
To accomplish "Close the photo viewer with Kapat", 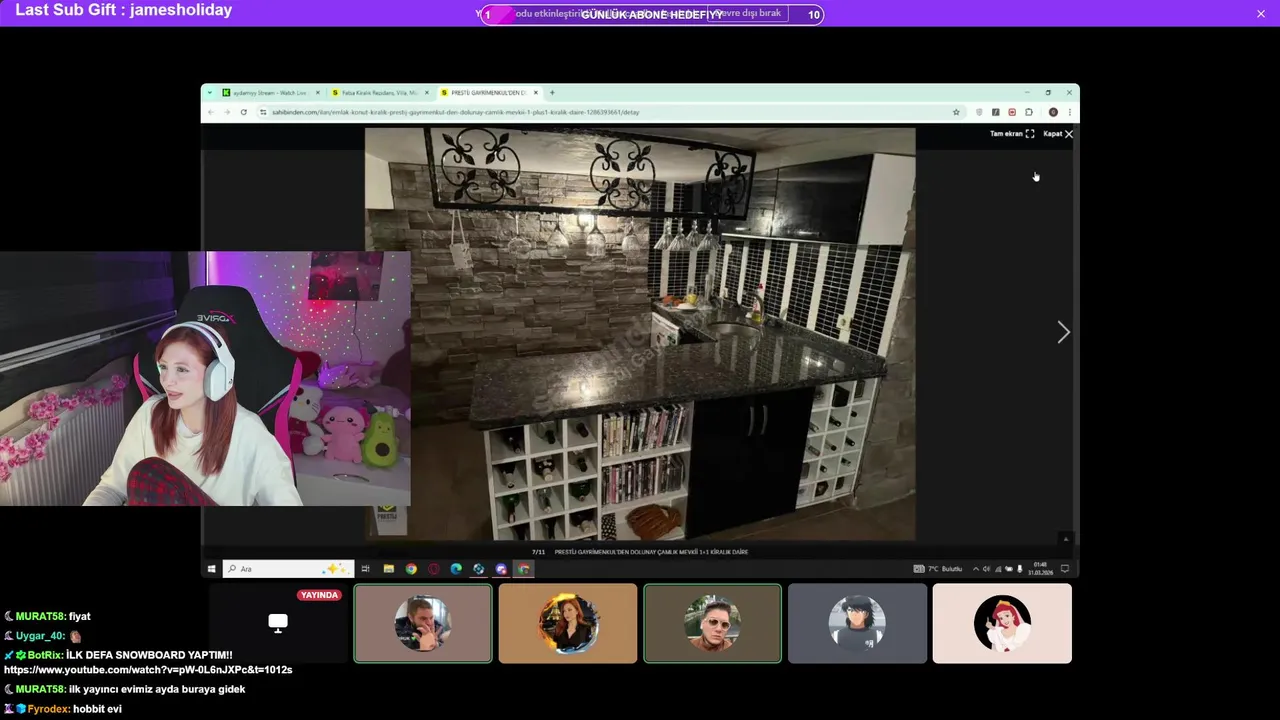I will (x=1058, y=134).
